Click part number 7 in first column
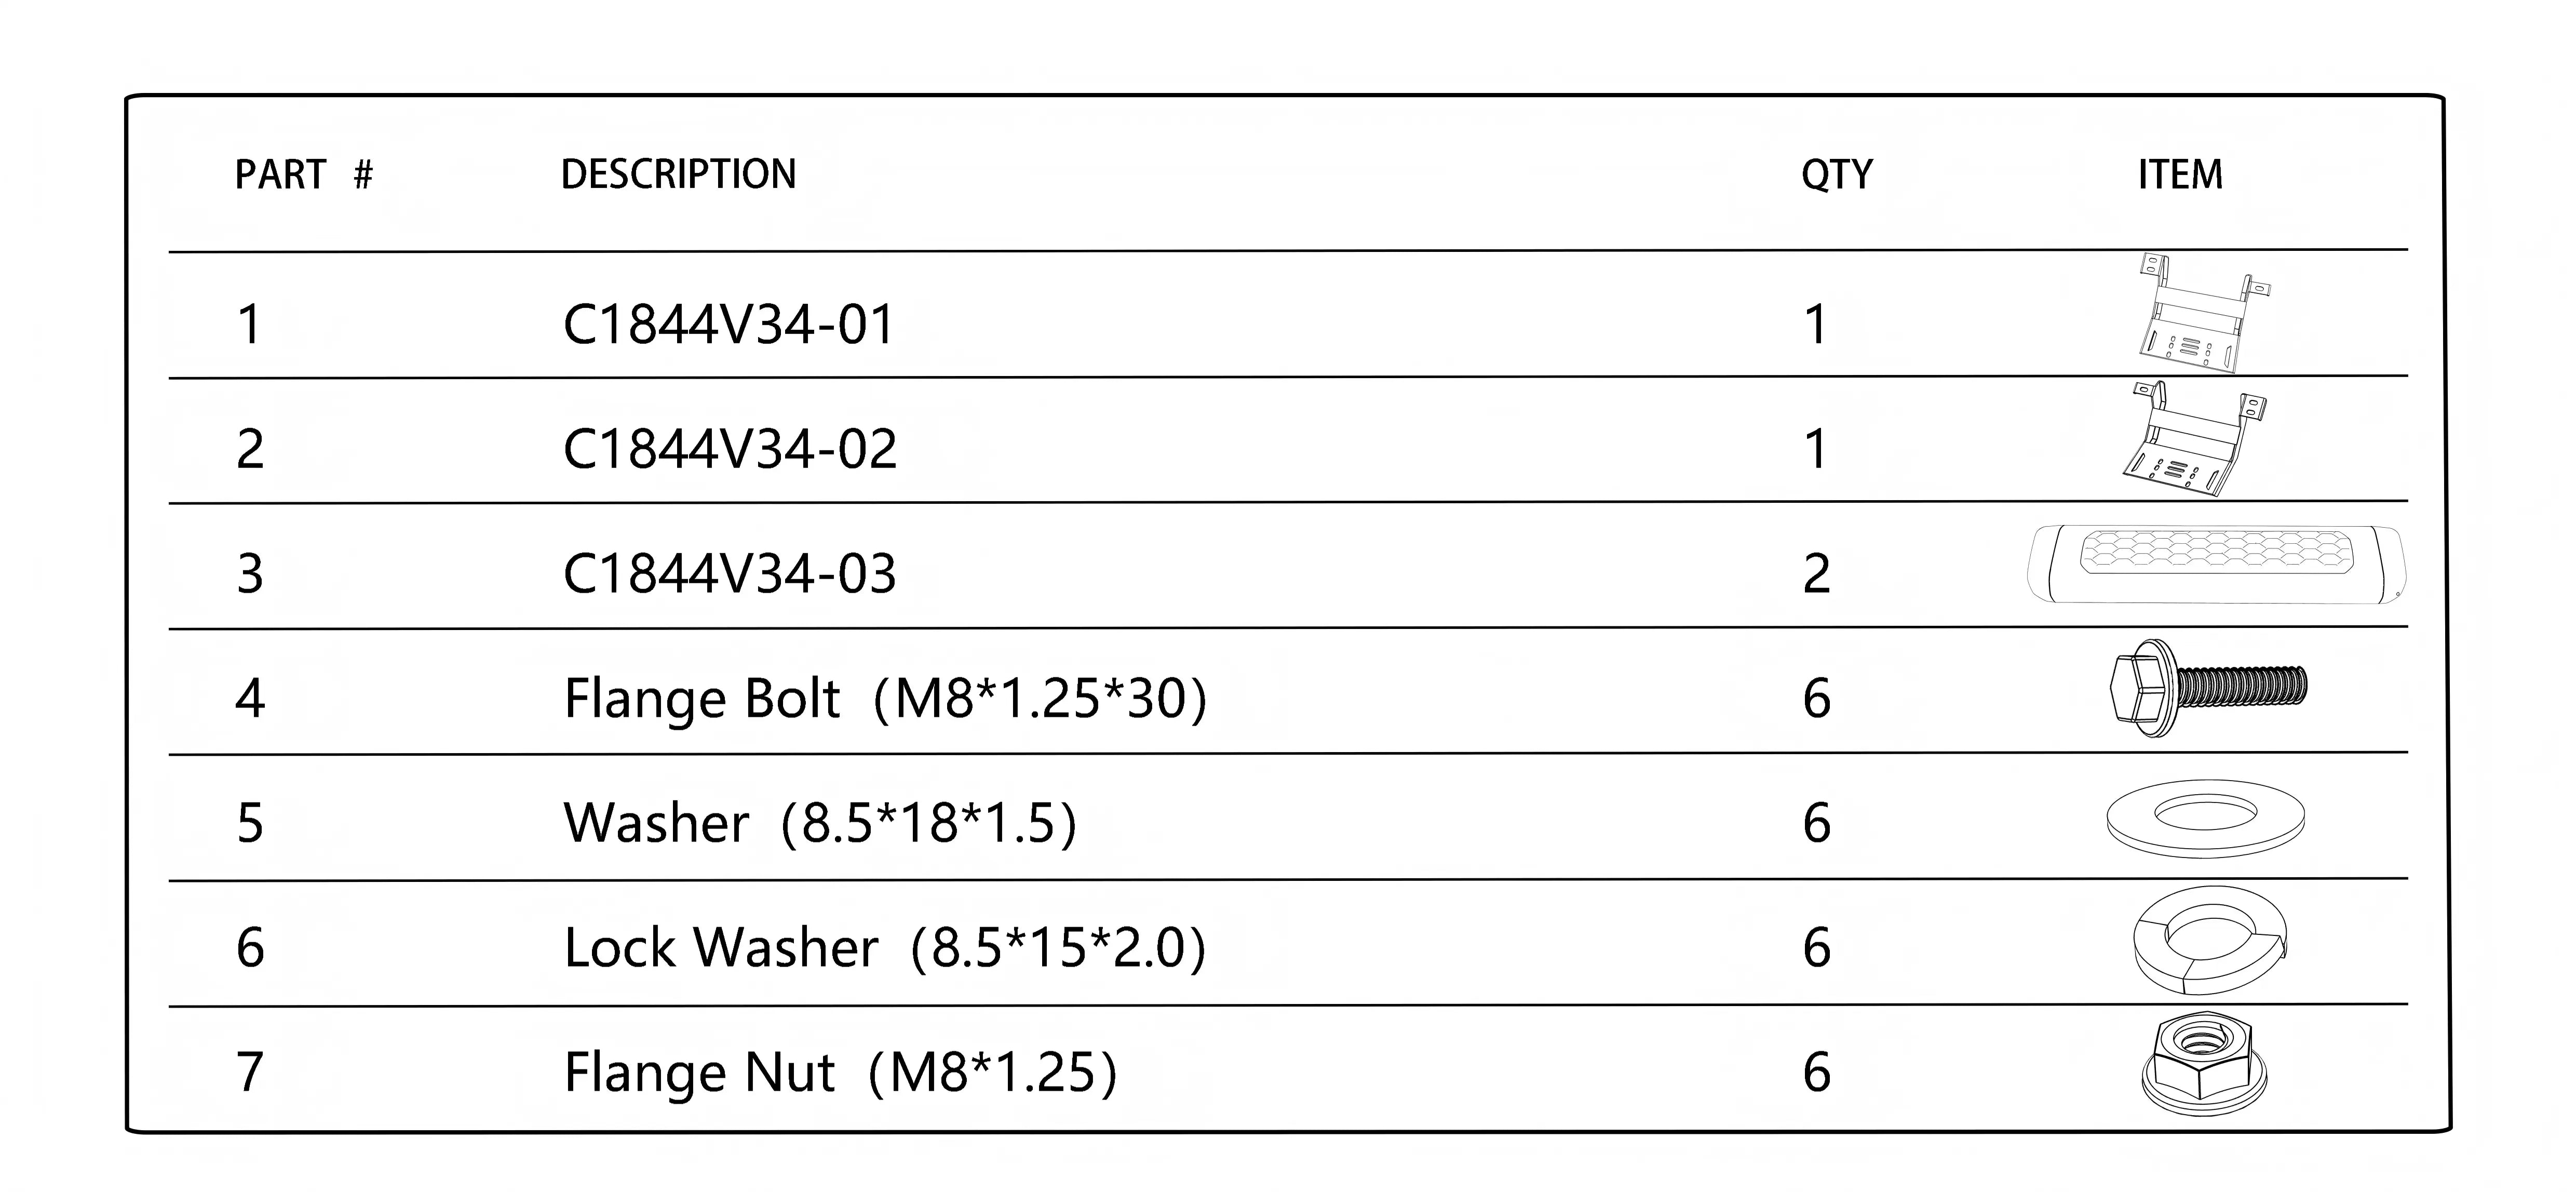The width and height of the screenshot is (2576, 1192). point(250,1072)
